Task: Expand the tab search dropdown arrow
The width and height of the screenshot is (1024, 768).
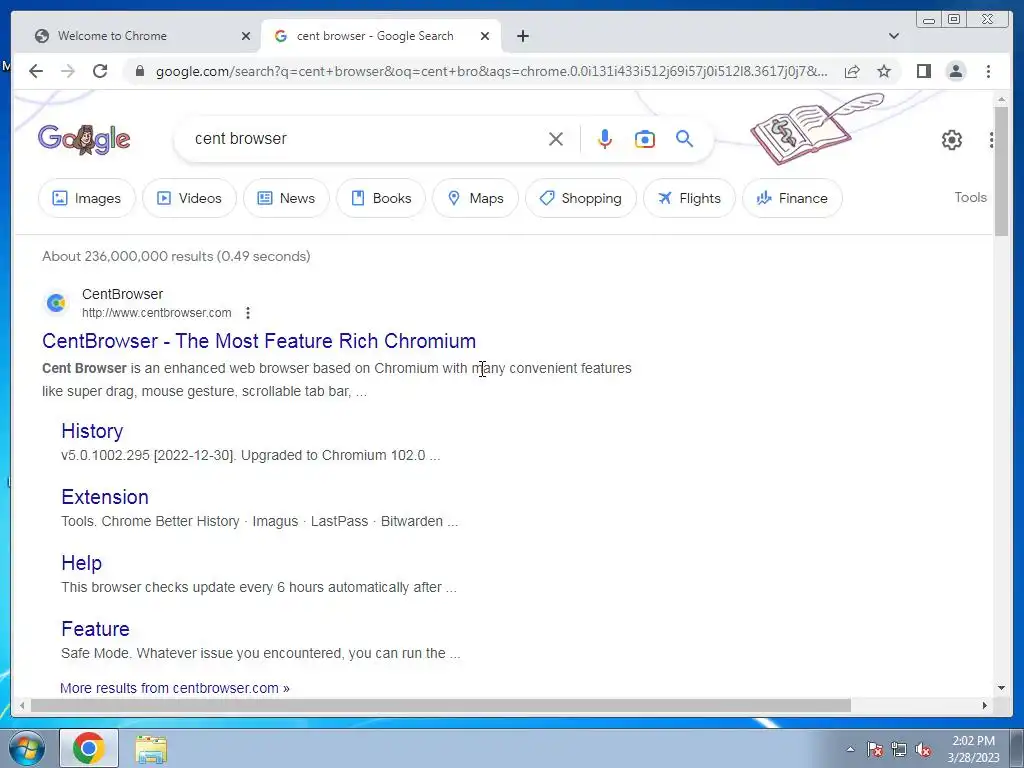Action: 894,36
